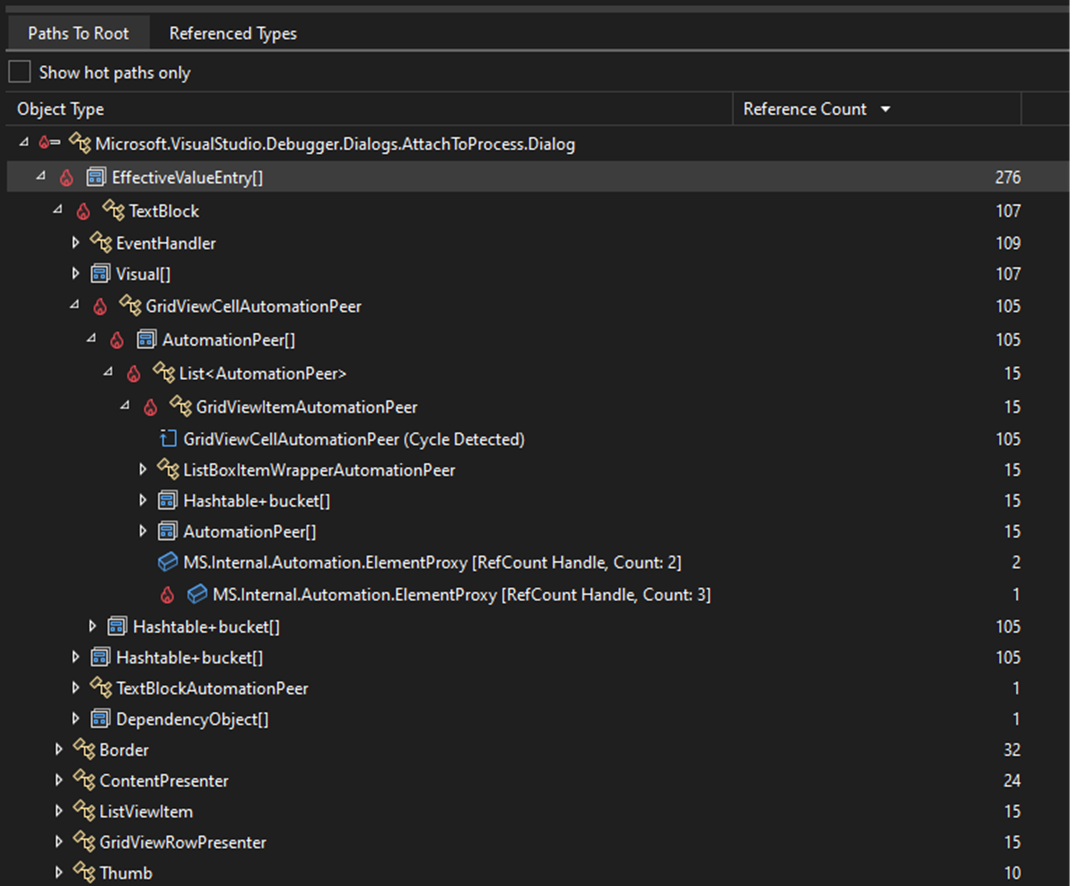Collapse the GridViewItemAutomationPeer node
Screen dimensions: 1078x886
click(x=125, y=406)
